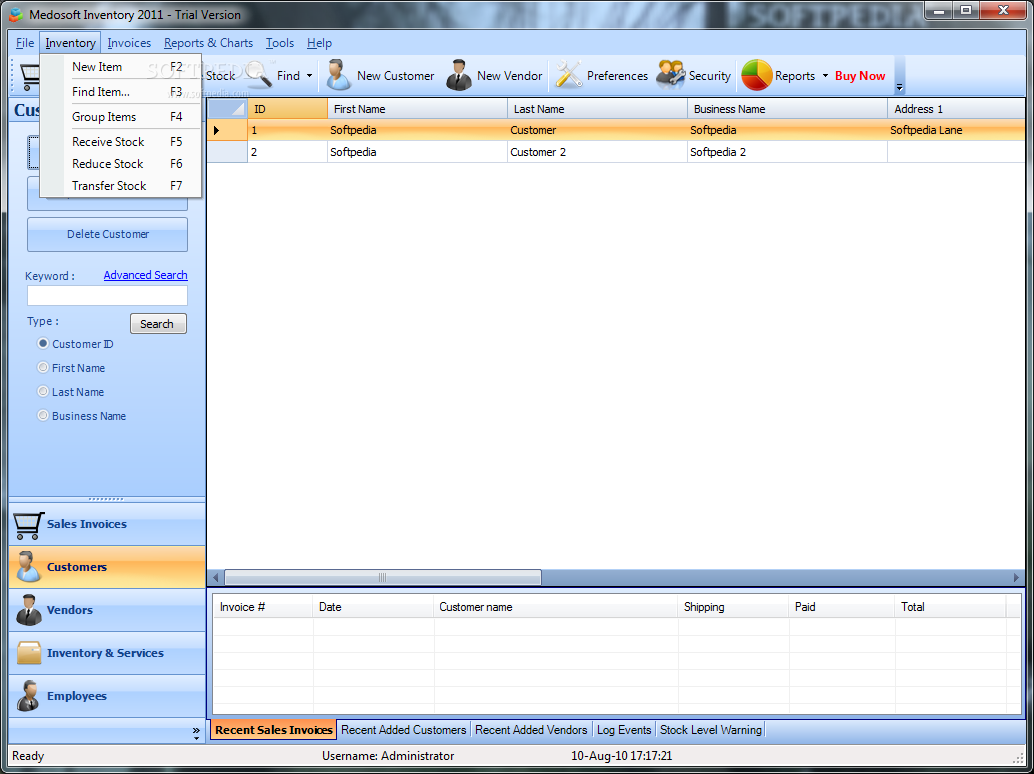Sort by the Last Name column header
This screenshot has width=1034, height=774.
pyautogui.click(x=597, y=109)
